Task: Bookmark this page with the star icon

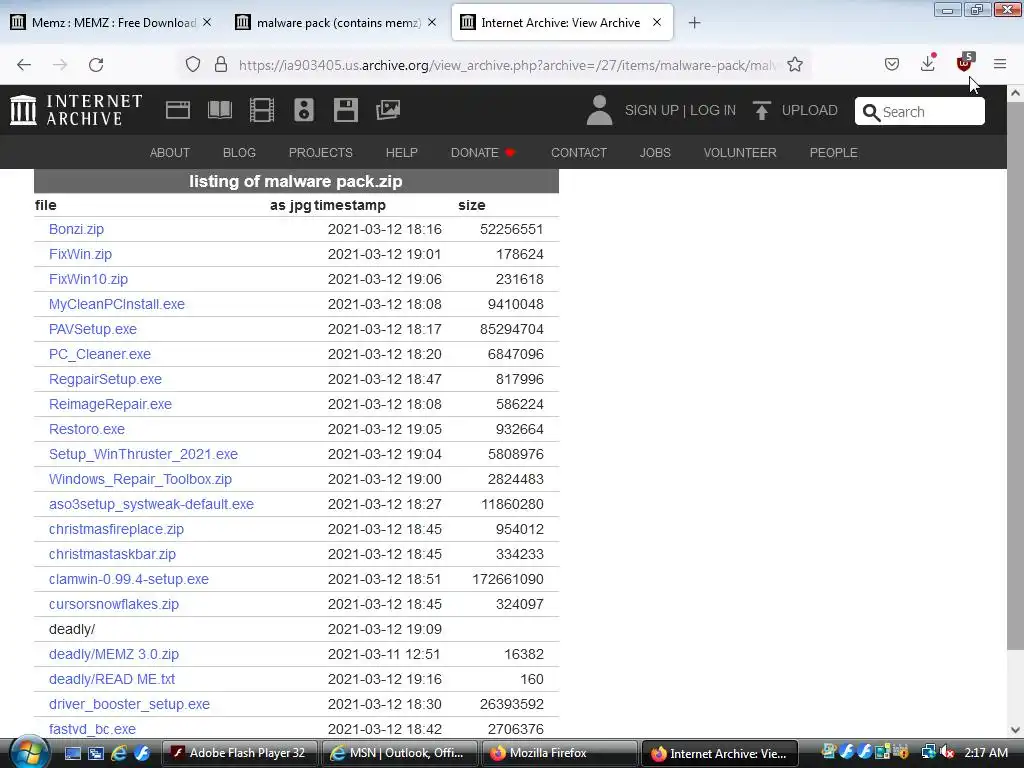Action: pos(795,64)
